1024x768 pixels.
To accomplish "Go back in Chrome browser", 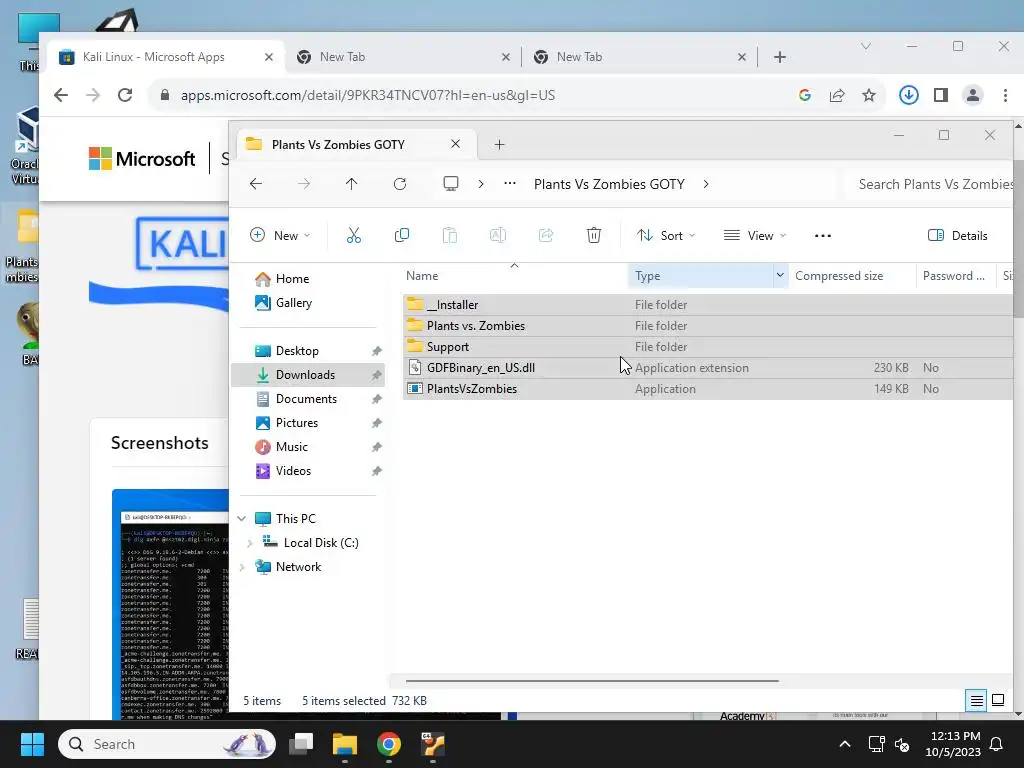I will point(61,95).
